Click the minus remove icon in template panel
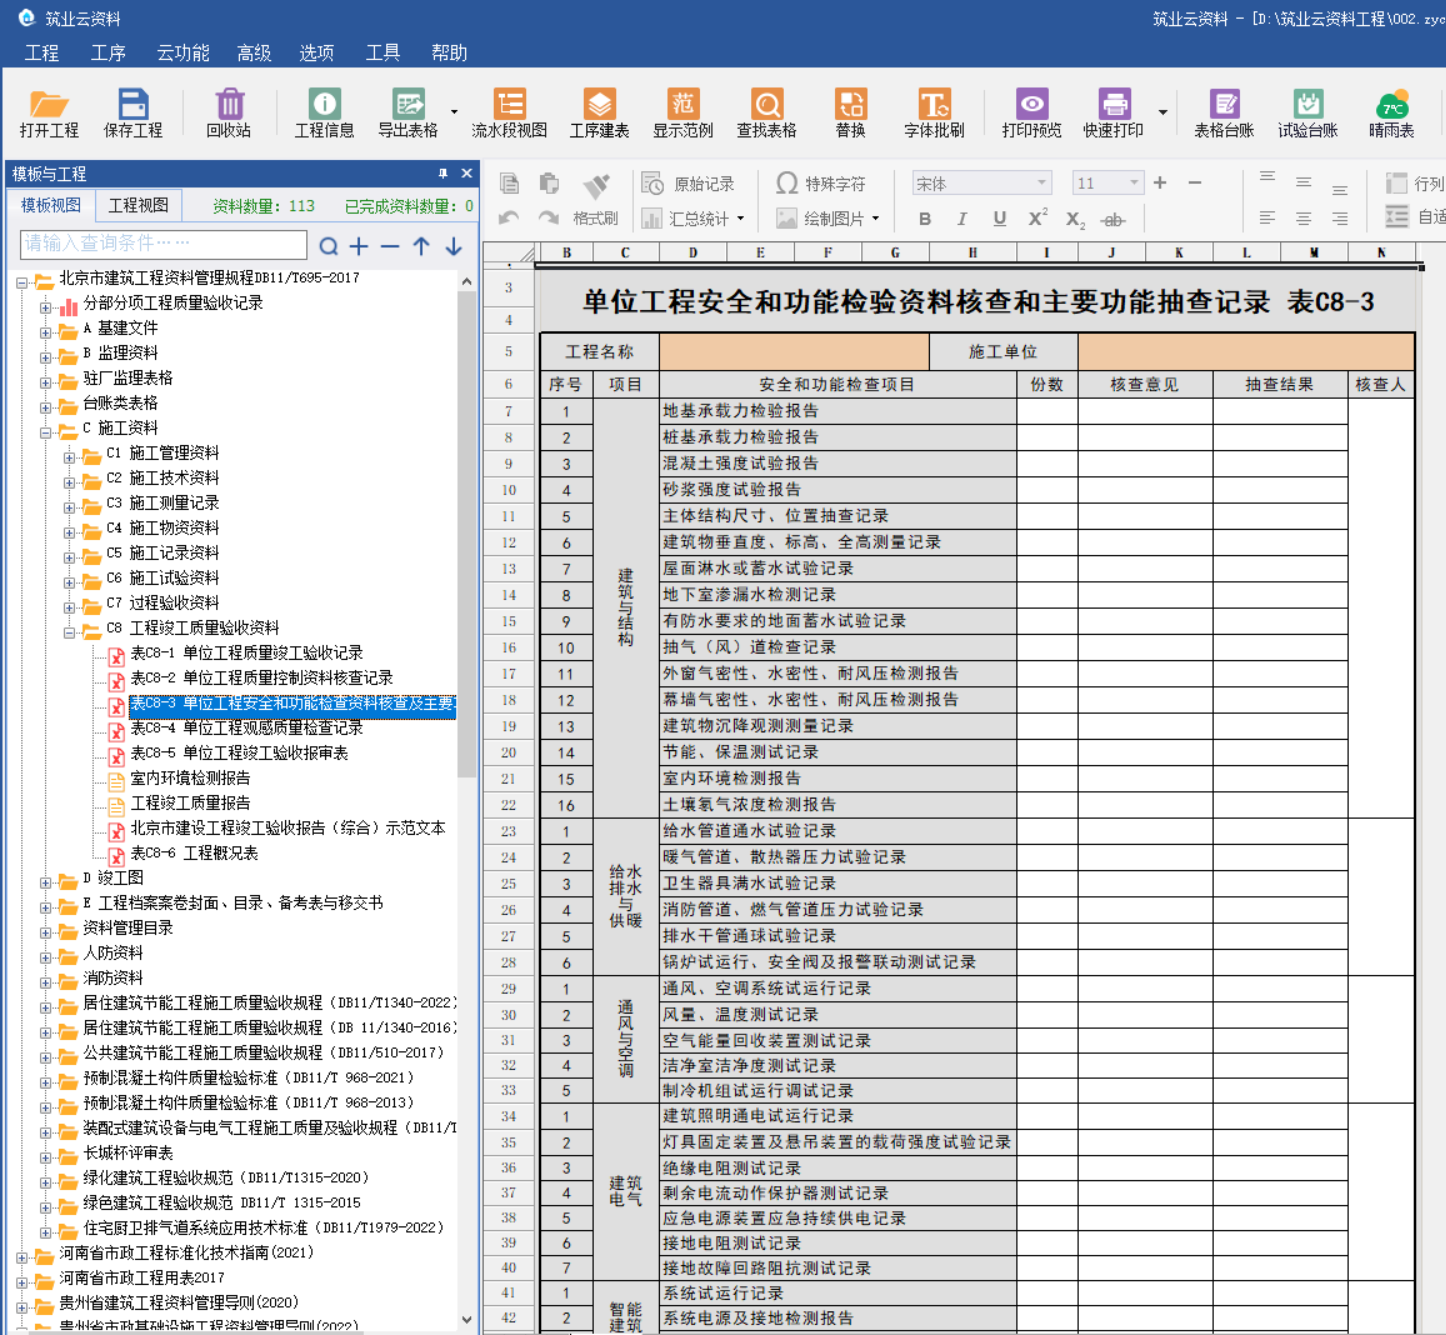The height and width of the screenshot is (1335, 1446). click(x=390, y=246)
